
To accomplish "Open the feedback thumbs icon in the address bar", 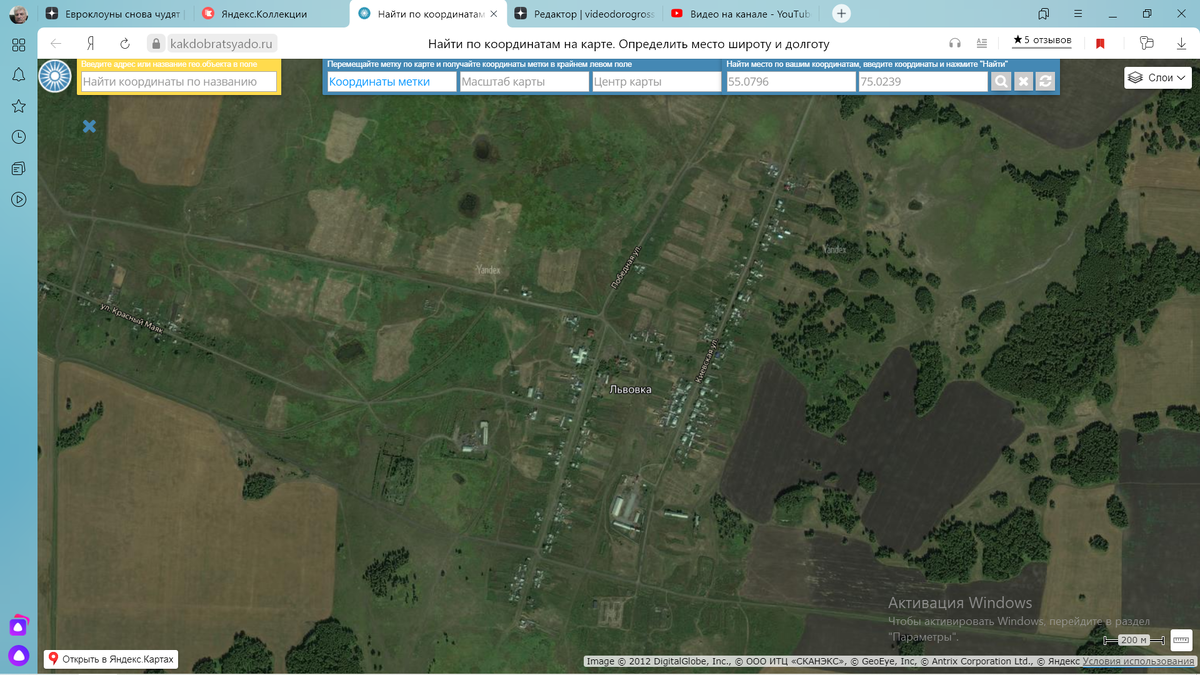I will 1147,44.
